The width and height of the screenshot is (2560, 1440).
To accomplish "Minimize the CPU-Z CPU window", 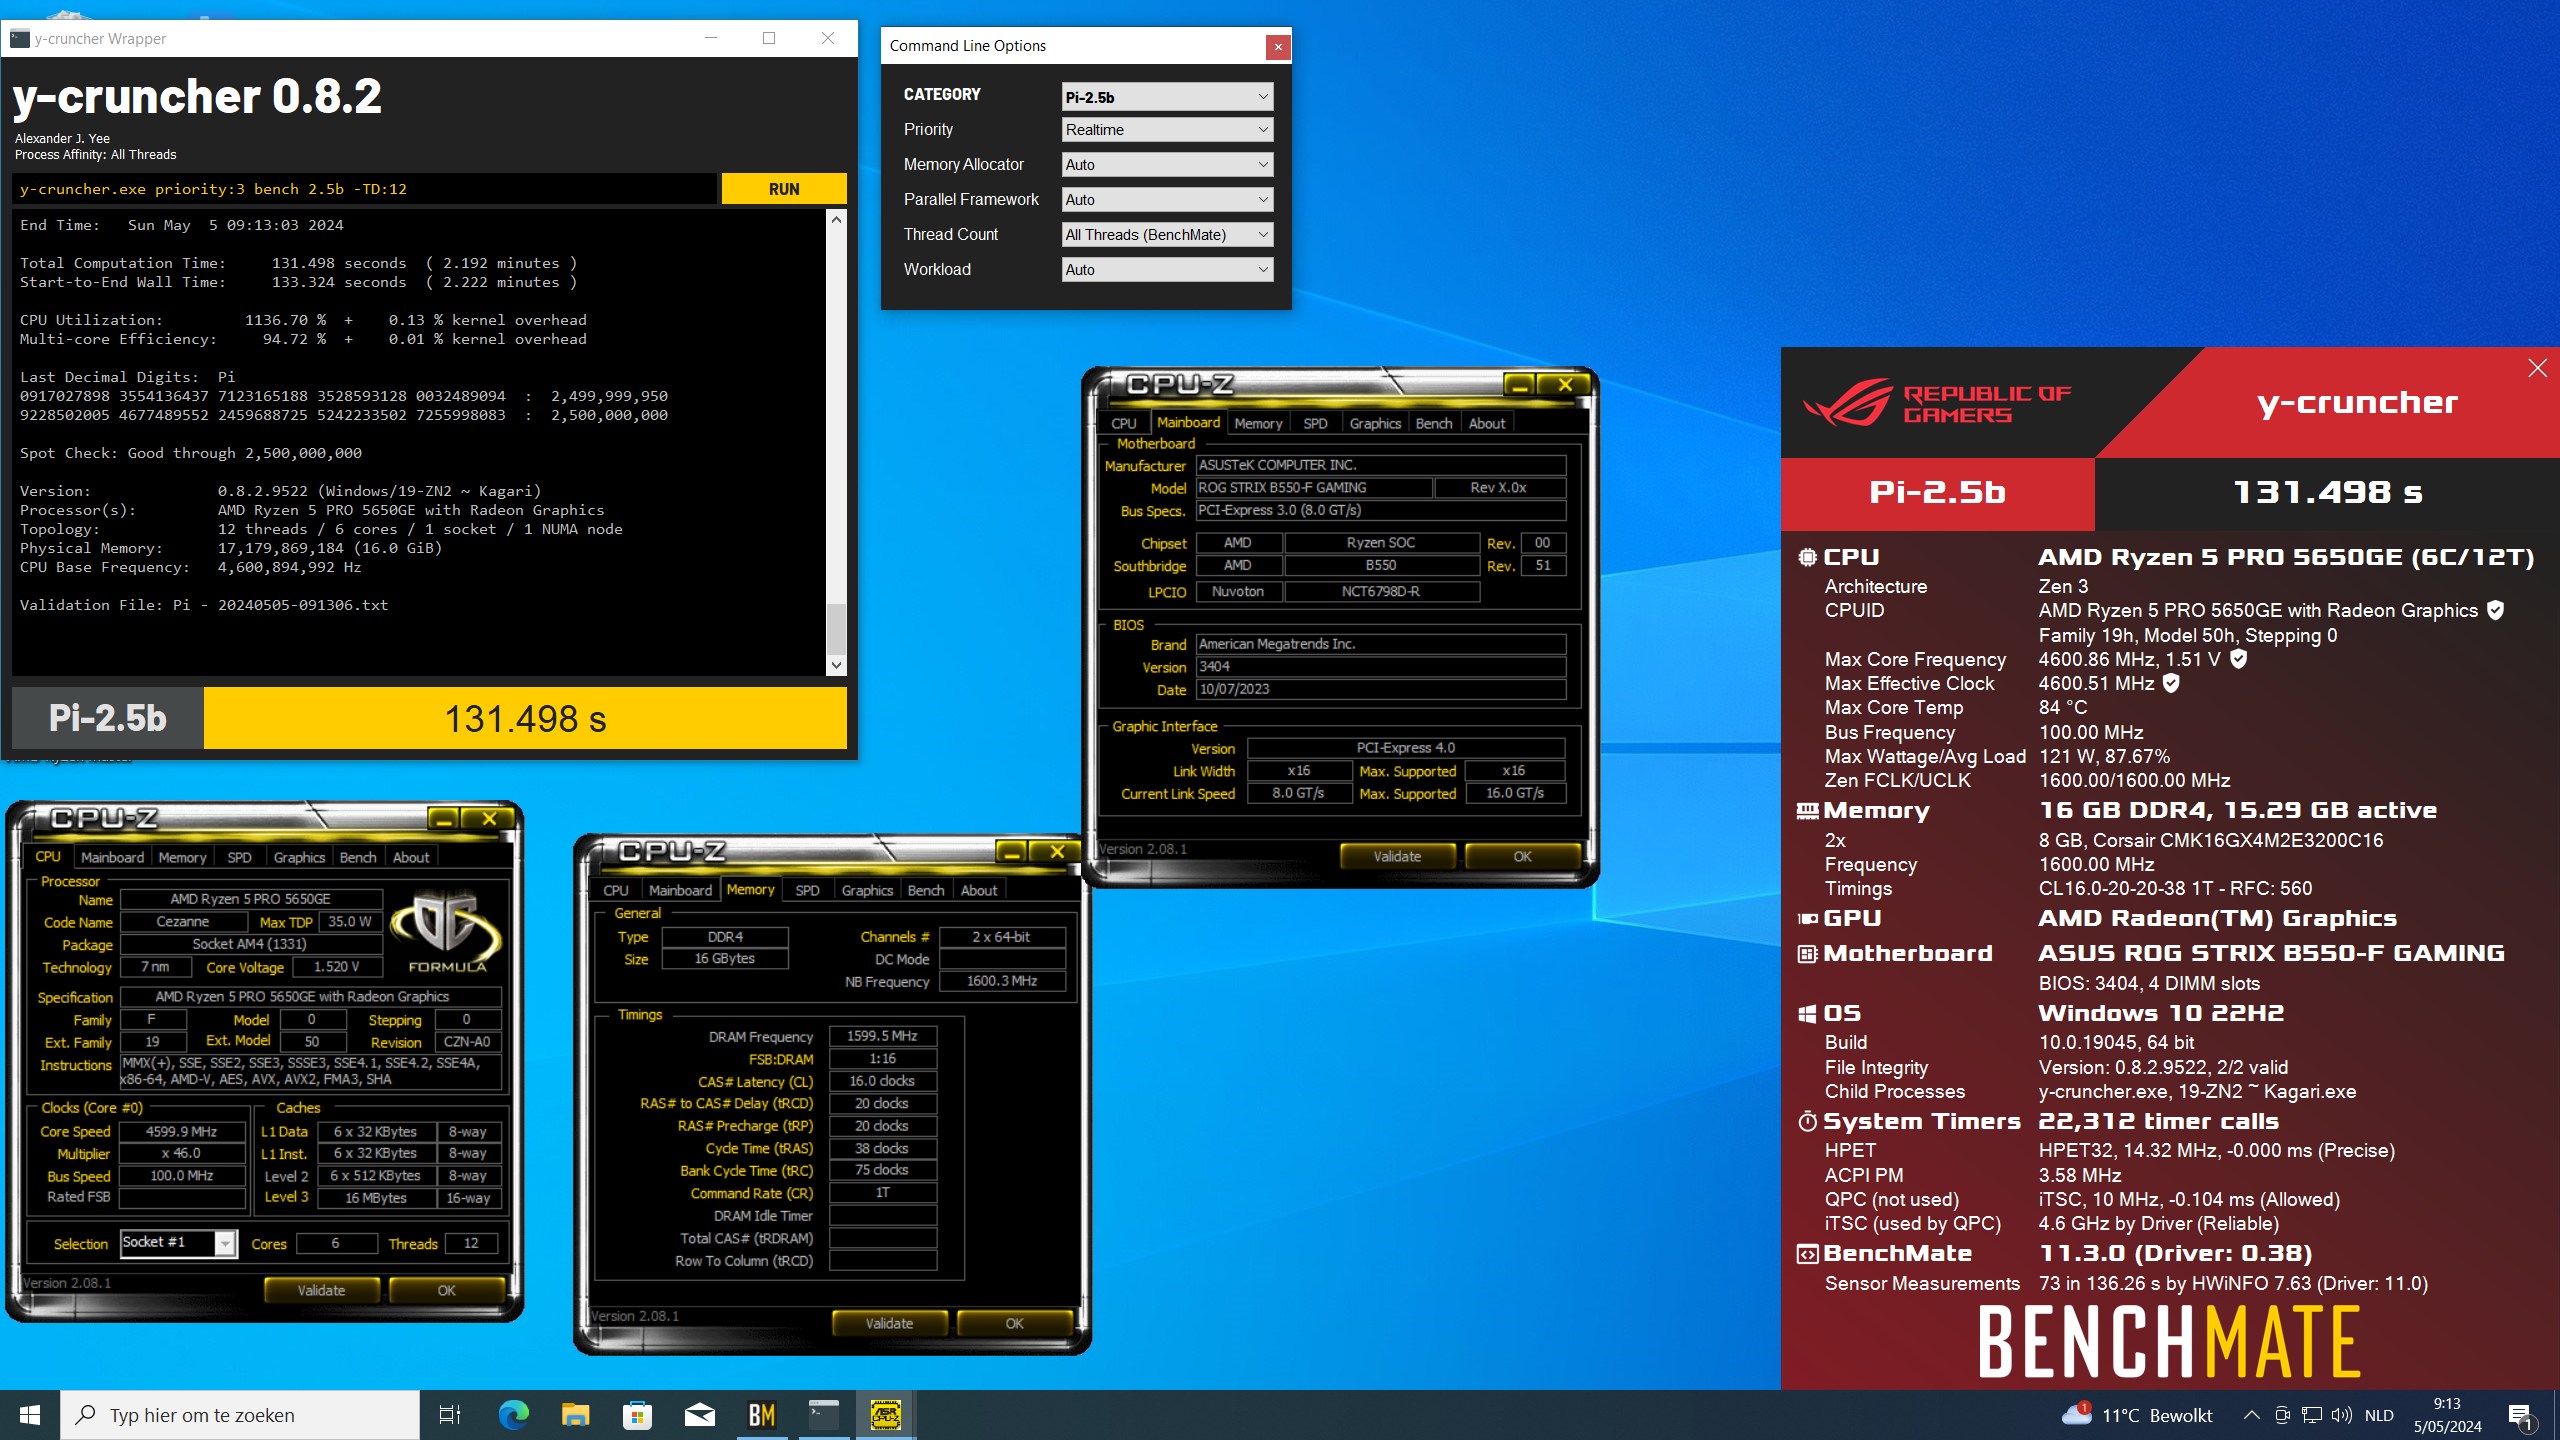I will coord(444,818).
